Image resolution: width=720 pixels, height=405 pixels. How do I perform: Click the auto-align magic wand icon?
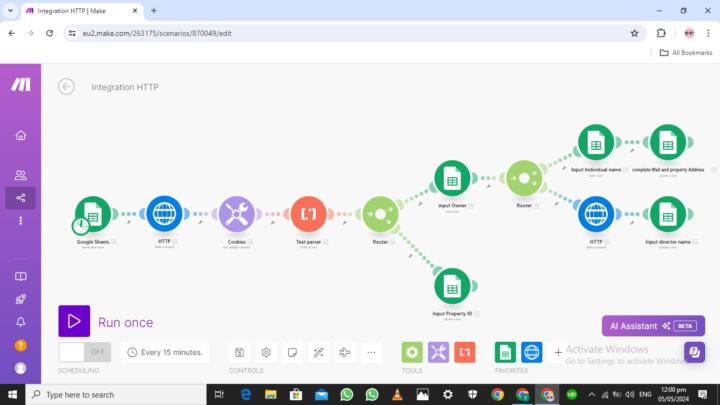tap(319, 352)
